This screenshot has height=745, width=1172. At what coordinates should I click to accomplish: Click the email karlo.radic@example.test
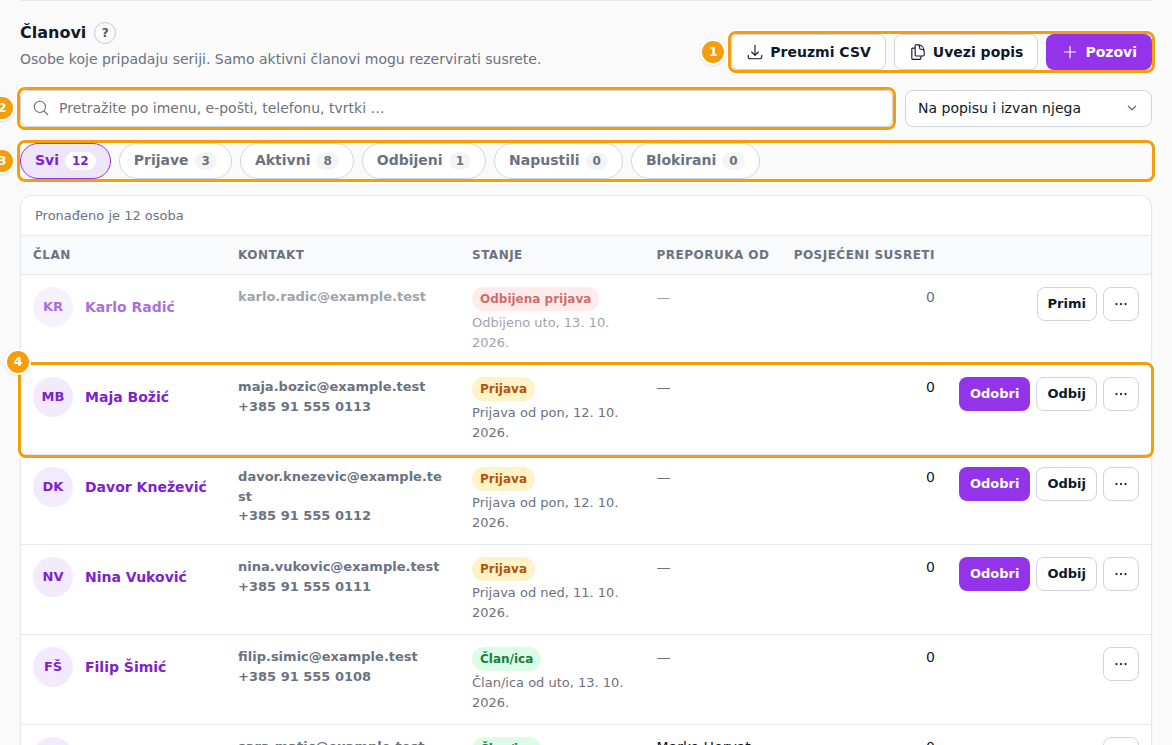pyautogui.click(x=332, y=297)
